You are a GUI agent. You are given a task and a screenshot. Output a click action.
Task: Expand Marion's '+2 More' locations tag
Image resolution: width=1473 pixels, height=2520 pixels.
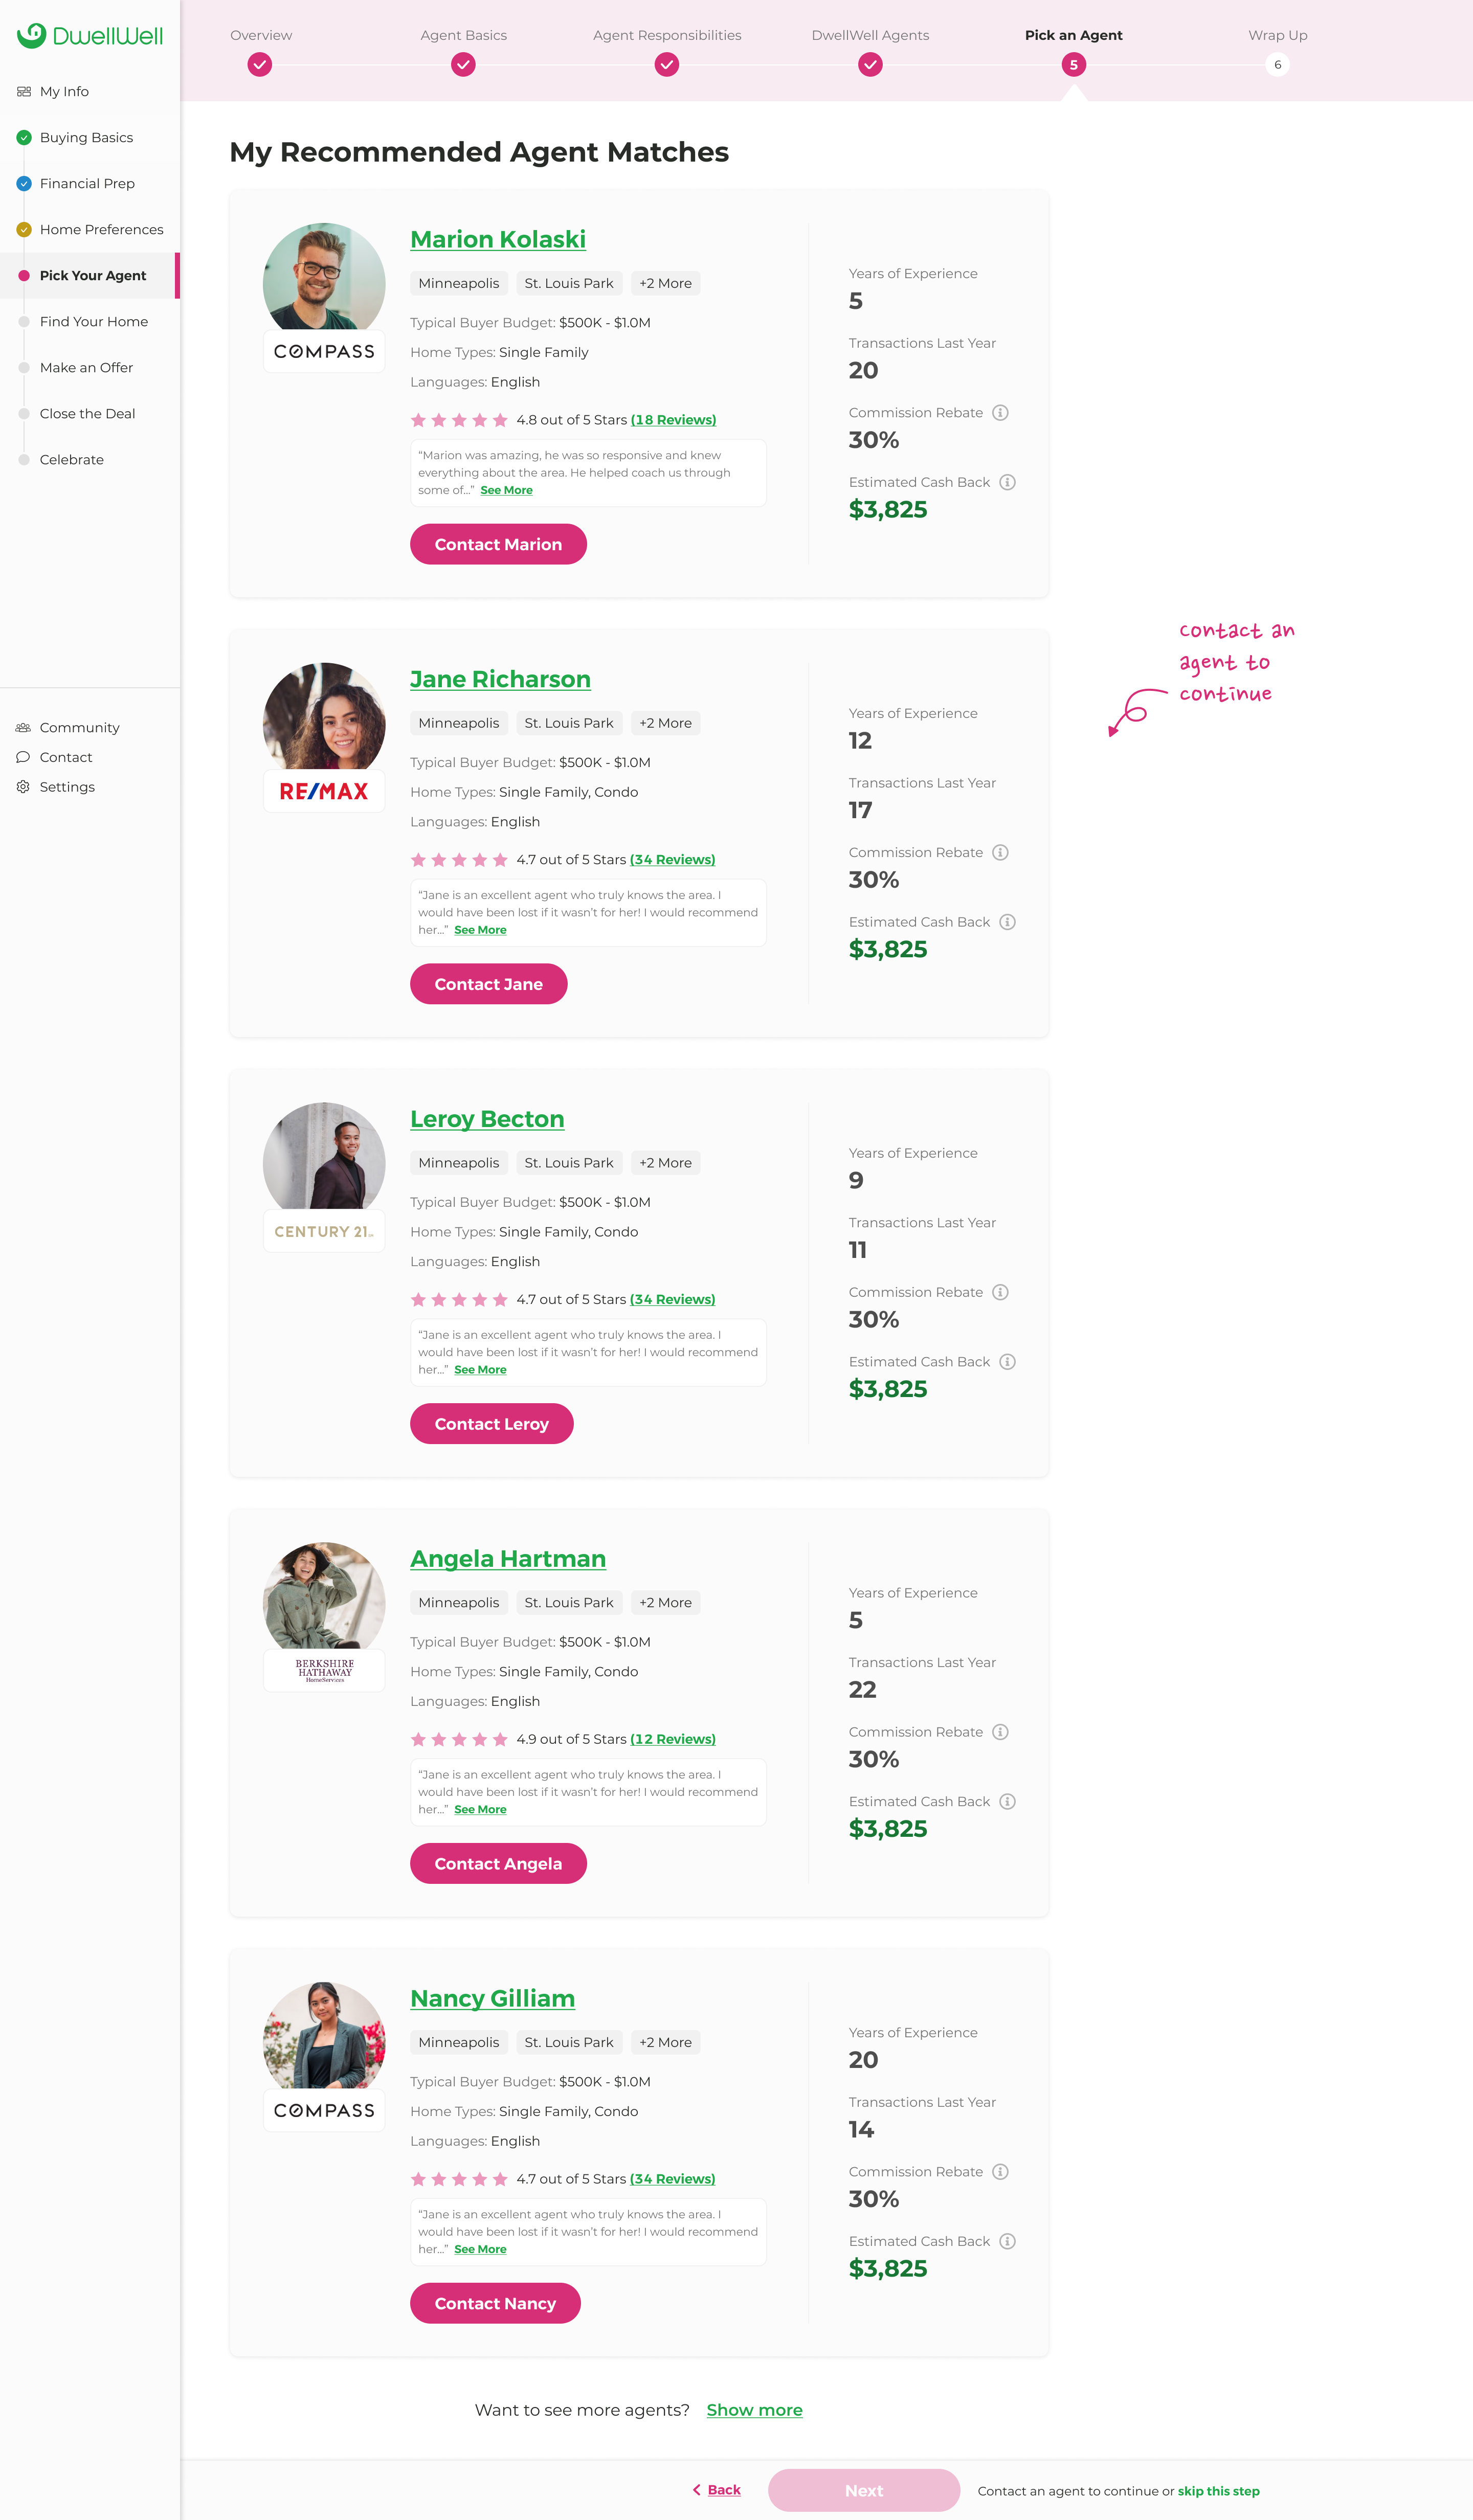point(665,283)
